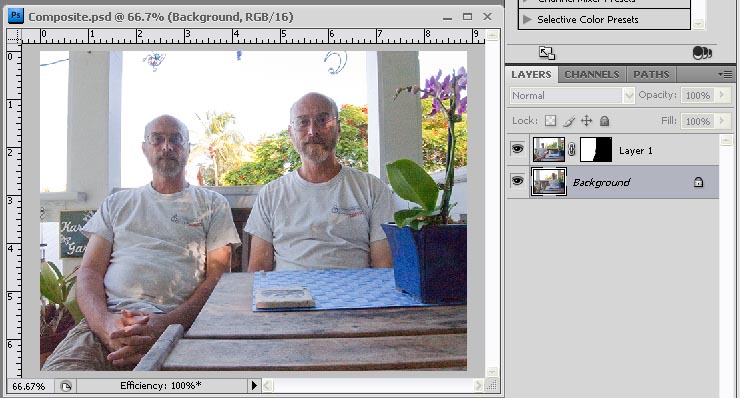Switch to the Channels tab
Viewport: 740px width, 398px height.
point(592,74)
